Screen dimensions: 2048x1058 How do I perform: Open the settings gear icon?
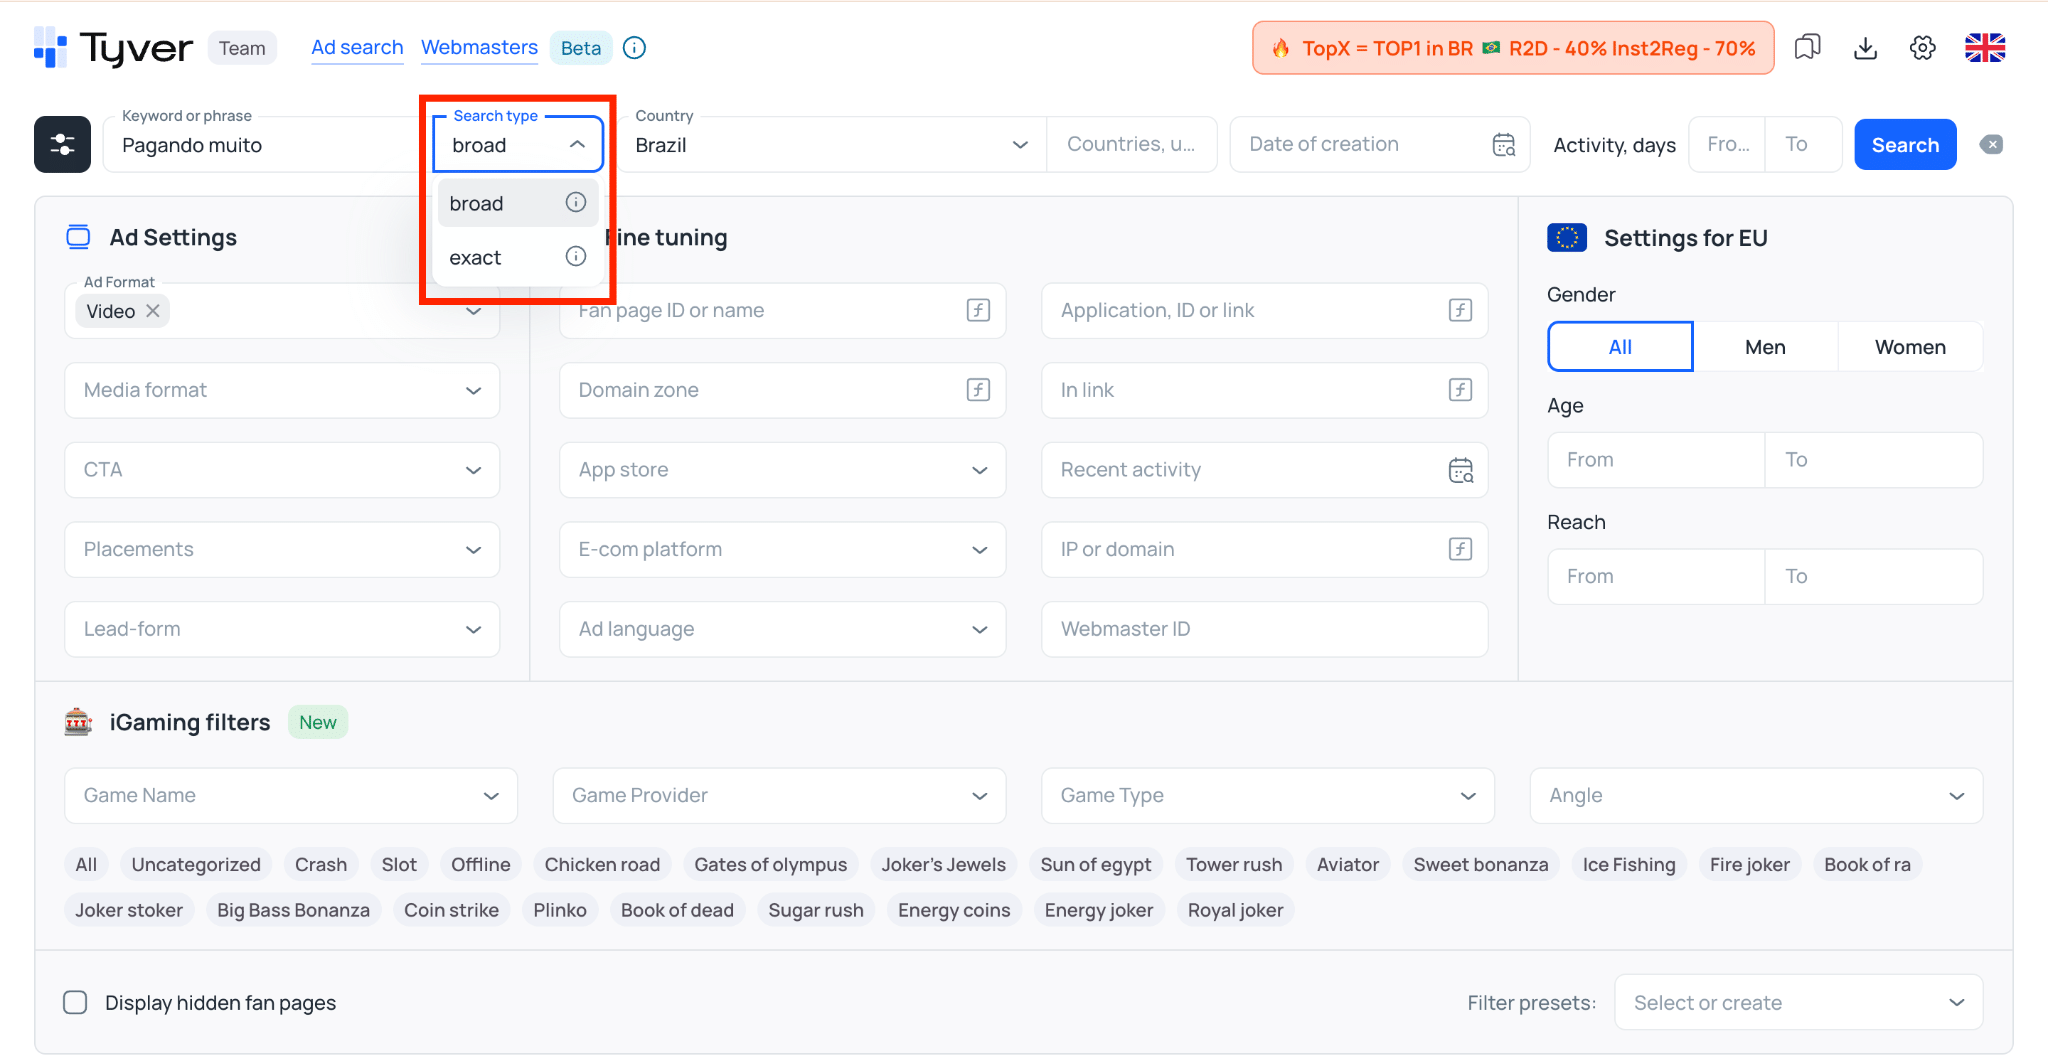click(x=1923, y=48)
